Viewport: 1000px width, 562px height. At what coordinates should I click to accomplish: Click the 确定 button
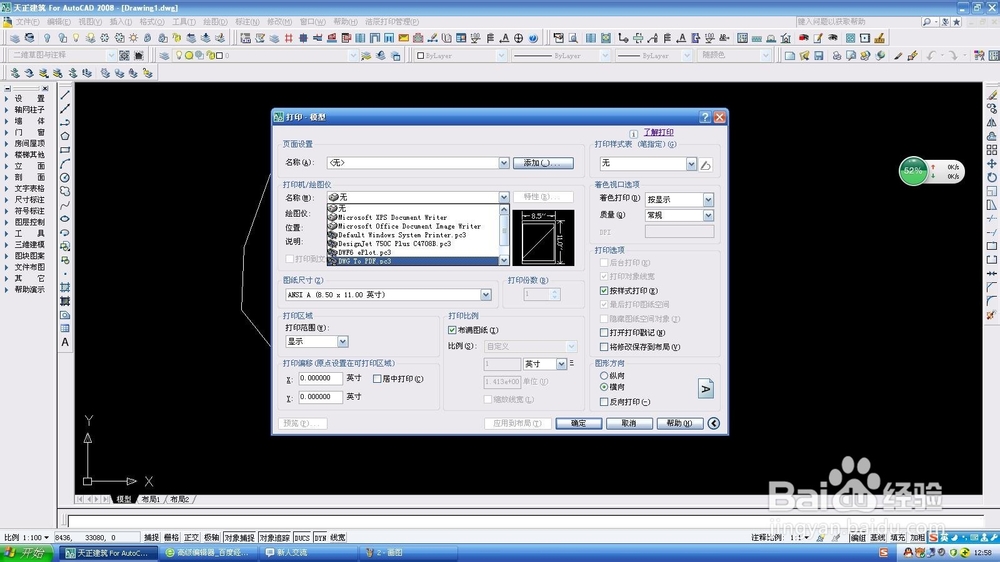click(x=578, y=423)
